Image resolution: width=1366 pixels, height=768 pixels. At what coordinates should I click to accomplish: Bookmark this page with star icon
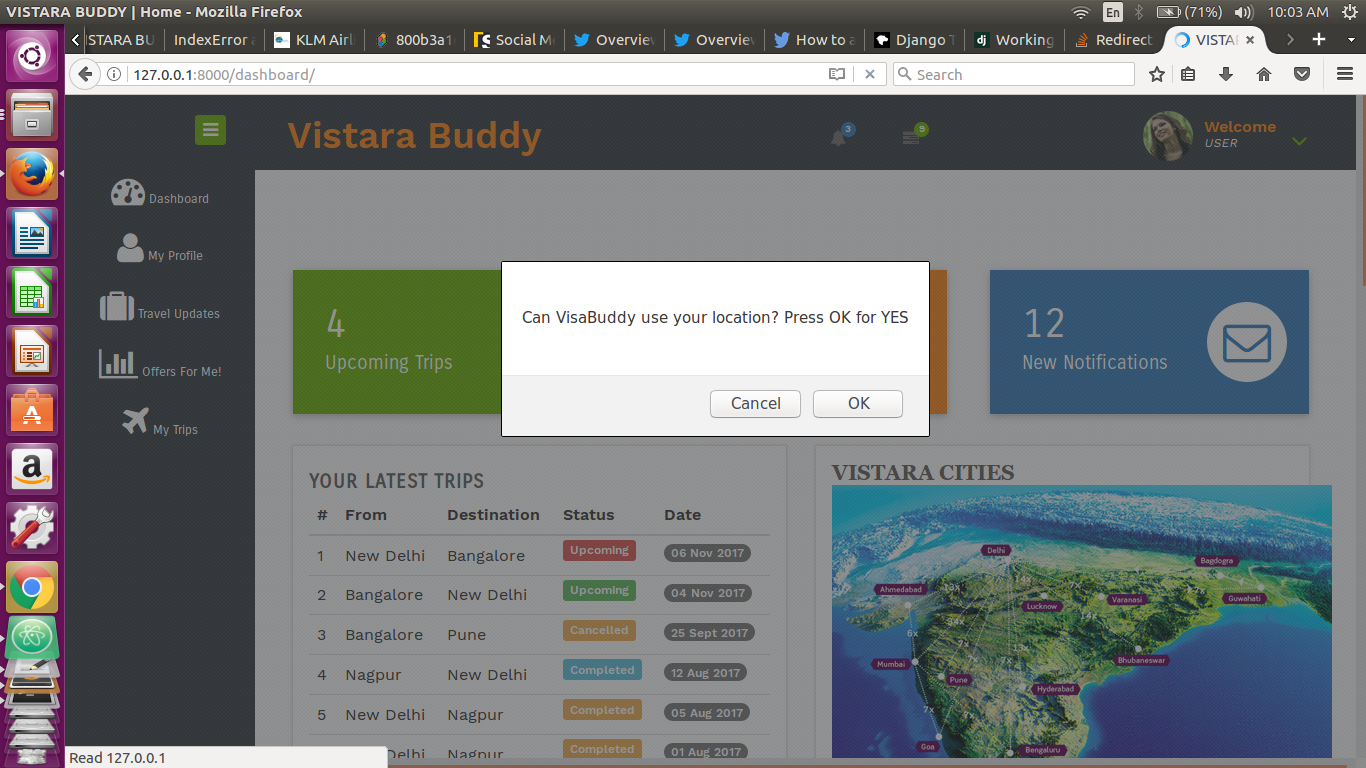point(1157,74)
